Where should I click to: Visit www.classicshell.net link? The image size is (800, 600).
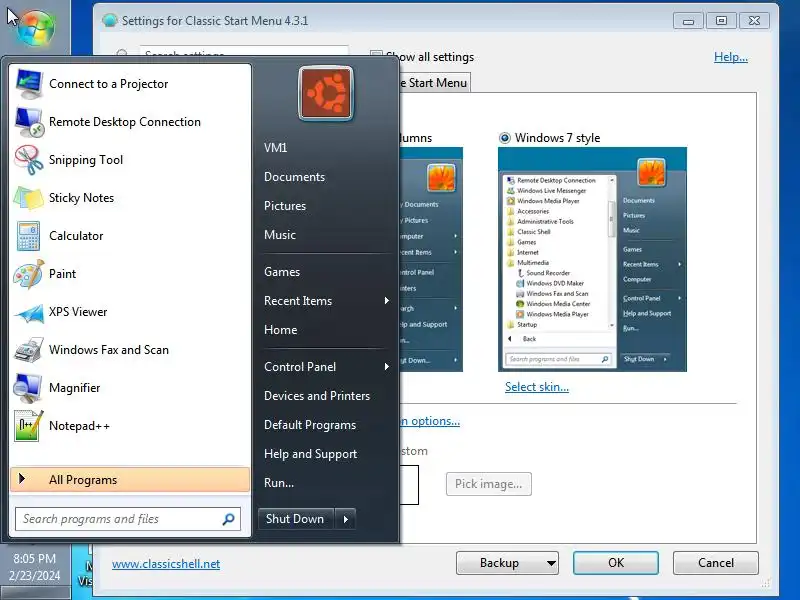pos(166,564)
